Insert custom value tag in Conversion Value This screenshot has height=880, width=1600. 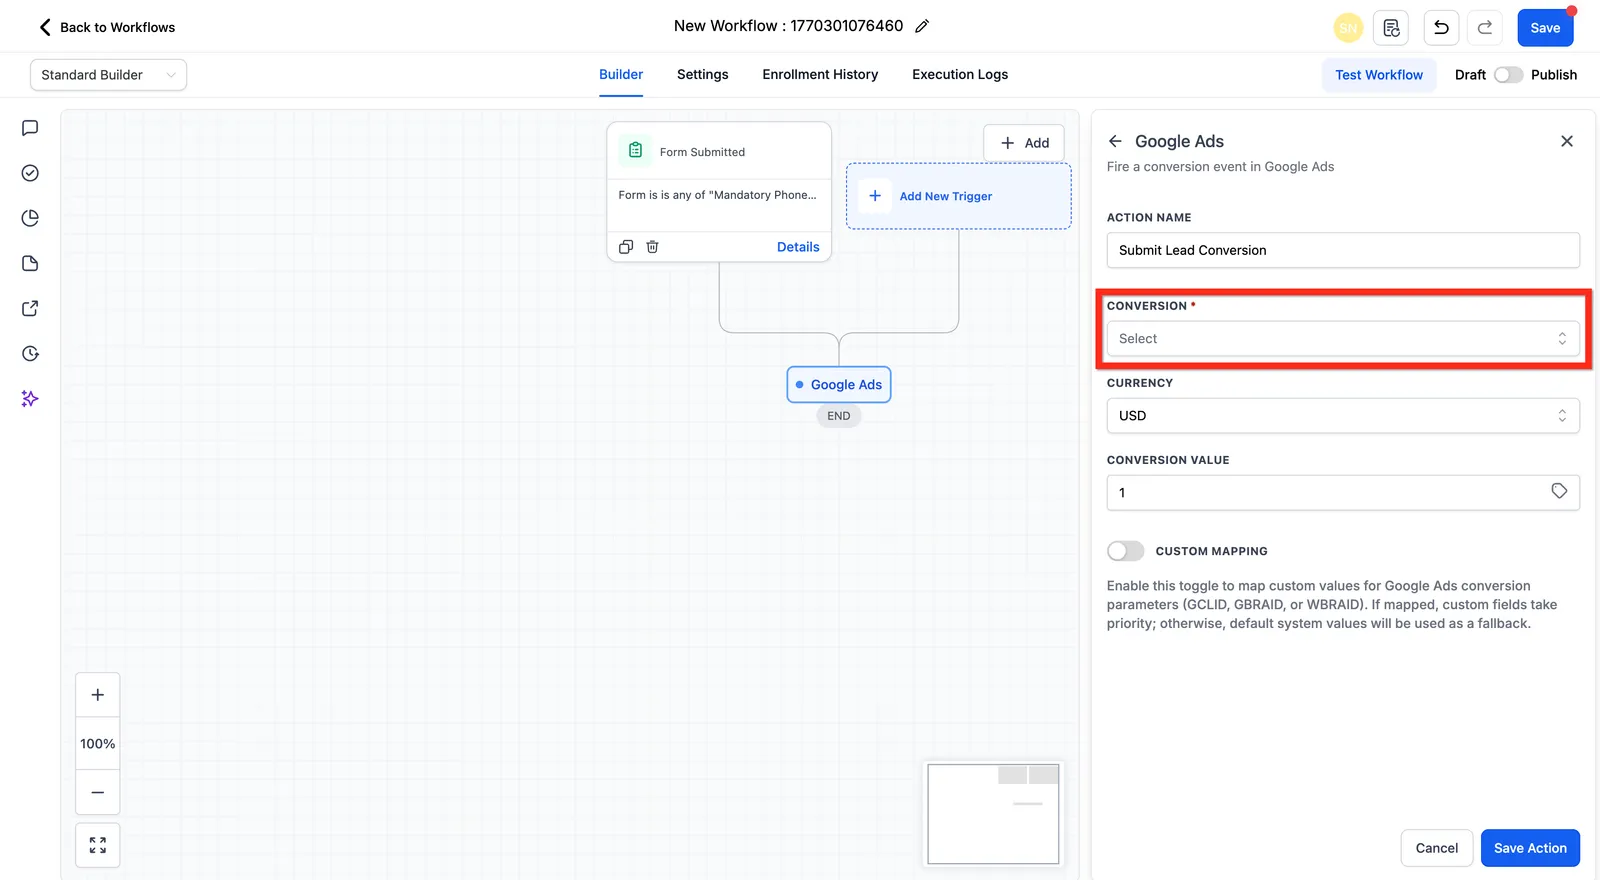pyautogui.click(x=1559, y=491)
